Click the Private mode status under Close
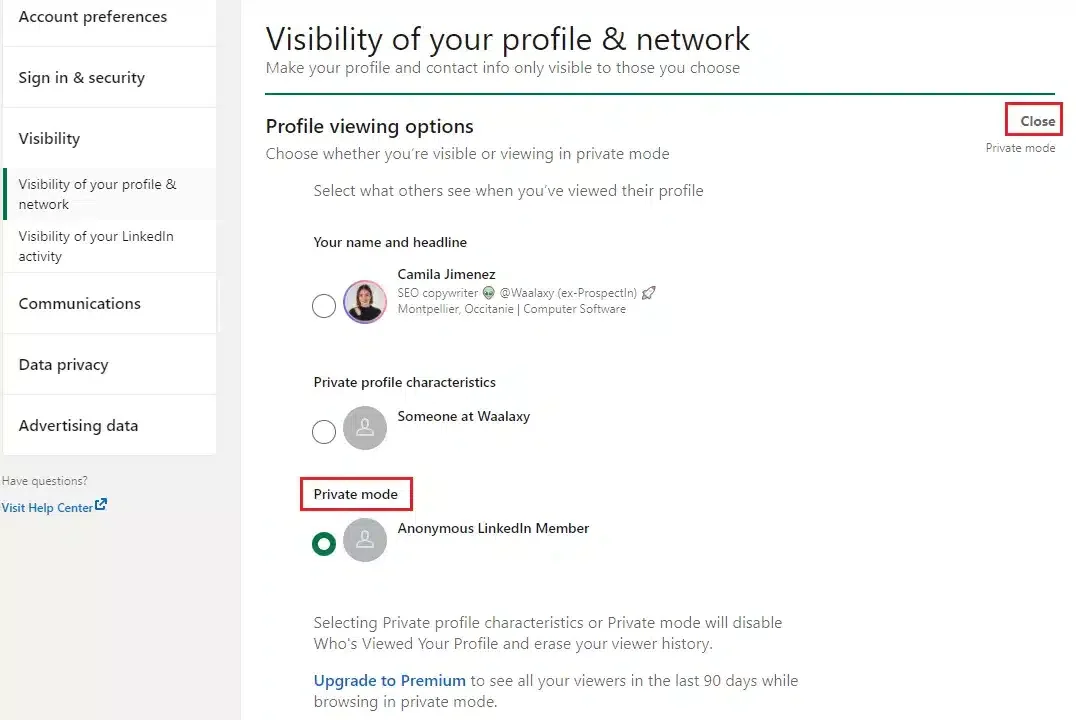This screenshot has width=1076, height=720. pos(1020,148)
